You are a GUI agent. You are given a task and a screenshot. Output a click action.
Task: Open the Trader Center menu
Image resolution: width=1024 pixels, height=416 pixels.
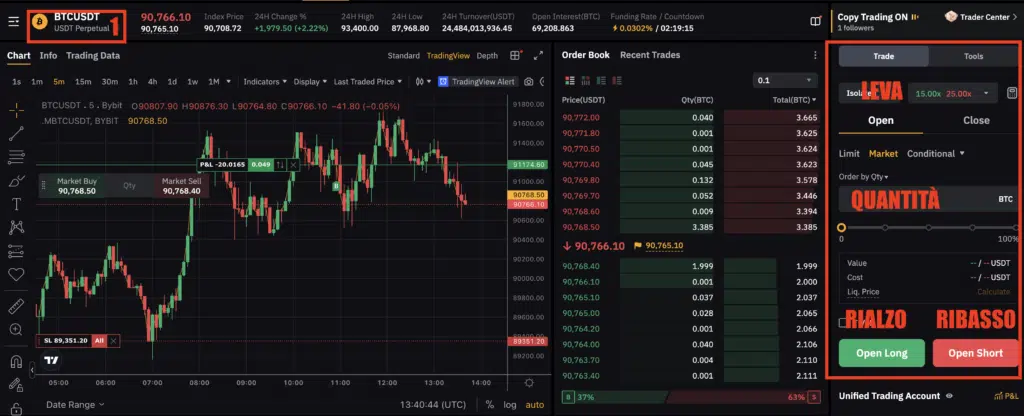(980, 17)
